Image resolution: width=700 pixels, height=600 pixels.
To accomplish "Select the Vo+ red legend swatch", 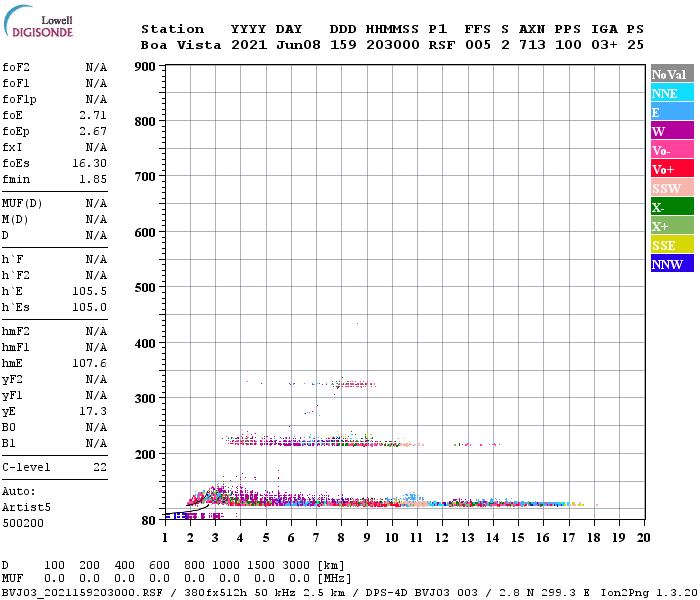I will pos(672,169).
